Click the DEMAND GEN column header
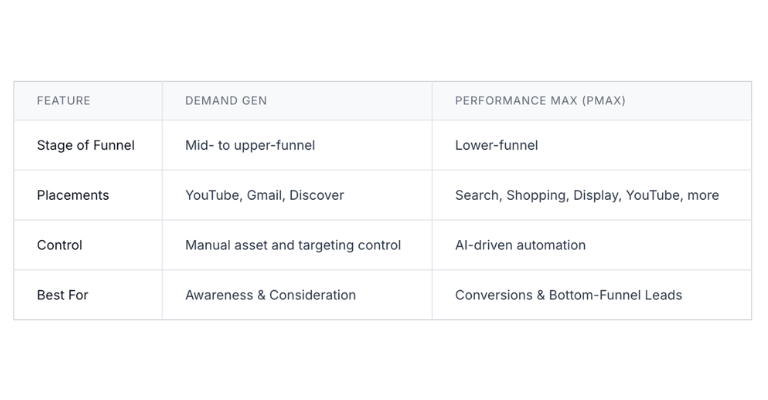This screenshot has width=768, height=400. click(226, 101)
